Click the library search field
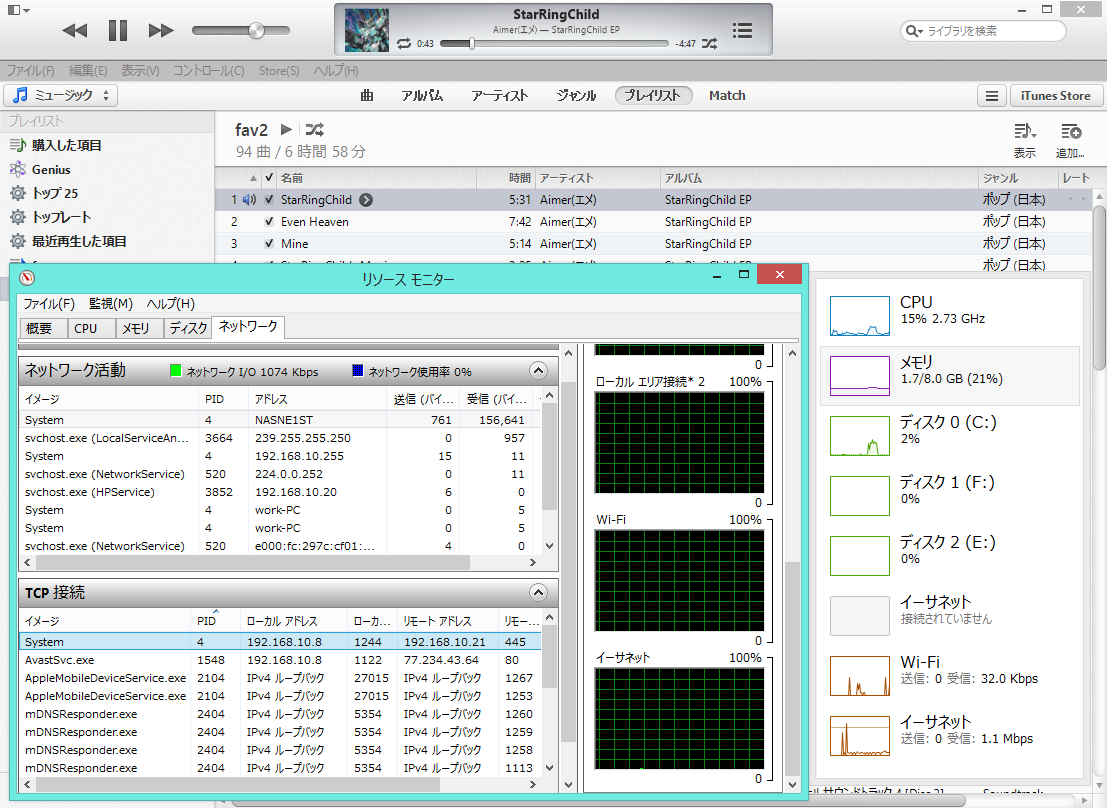The width and height of the screenshot is (1107, 808). [983, 31]
